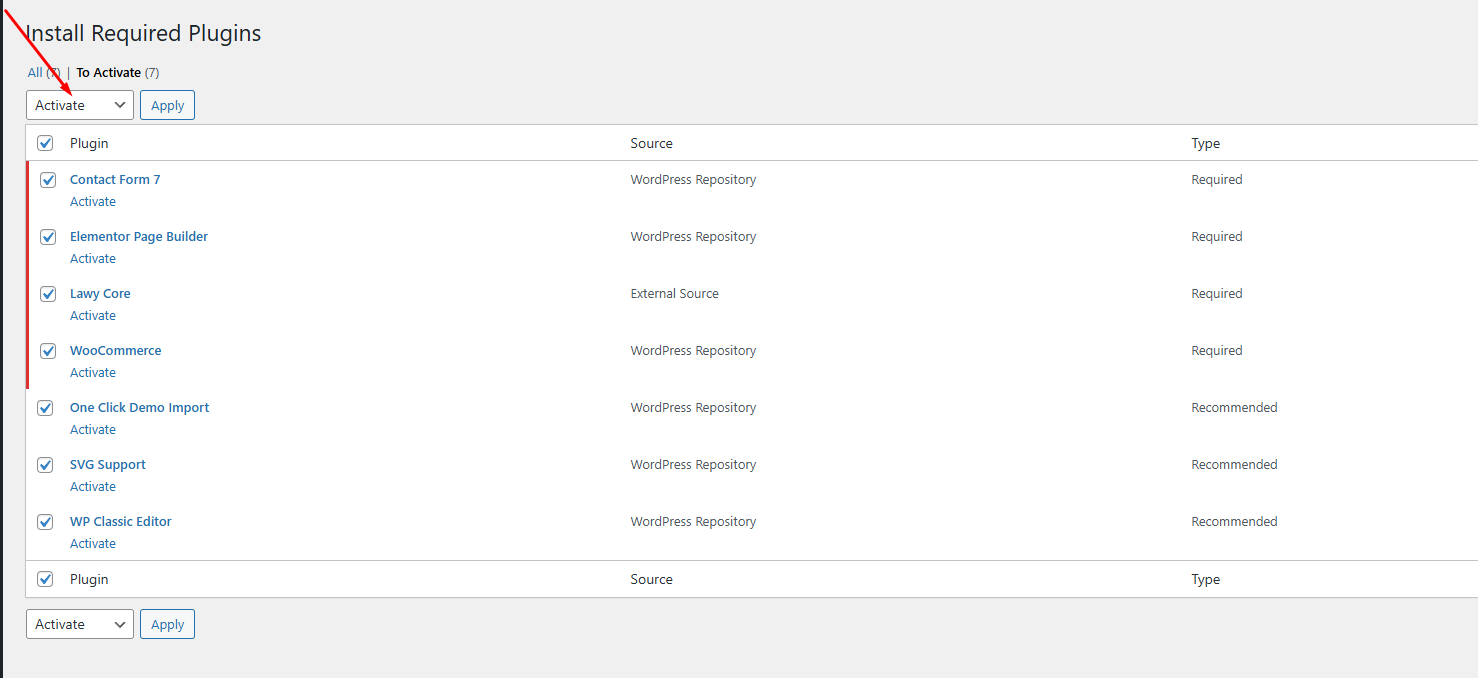This screenshot has height=678, width=1478.
Task: Click Recommended type in SVG Support row
Action: coord(1235,465)
